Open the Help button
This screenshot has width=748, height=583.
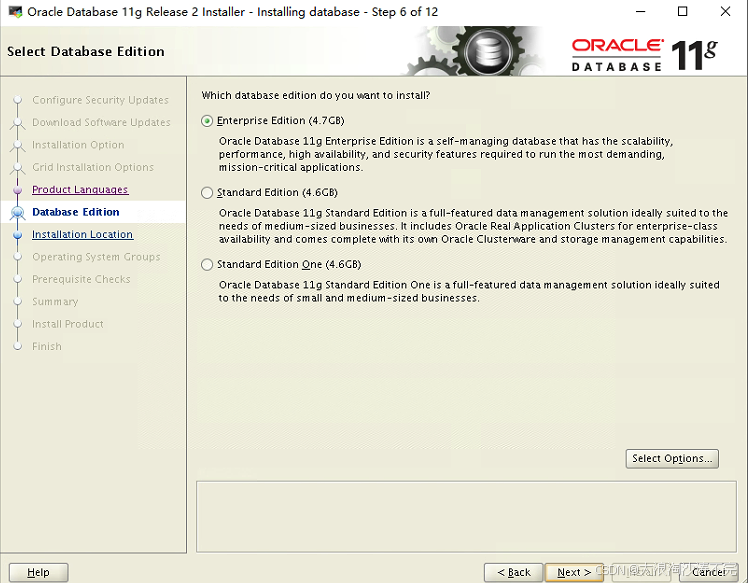click(39, 572)
